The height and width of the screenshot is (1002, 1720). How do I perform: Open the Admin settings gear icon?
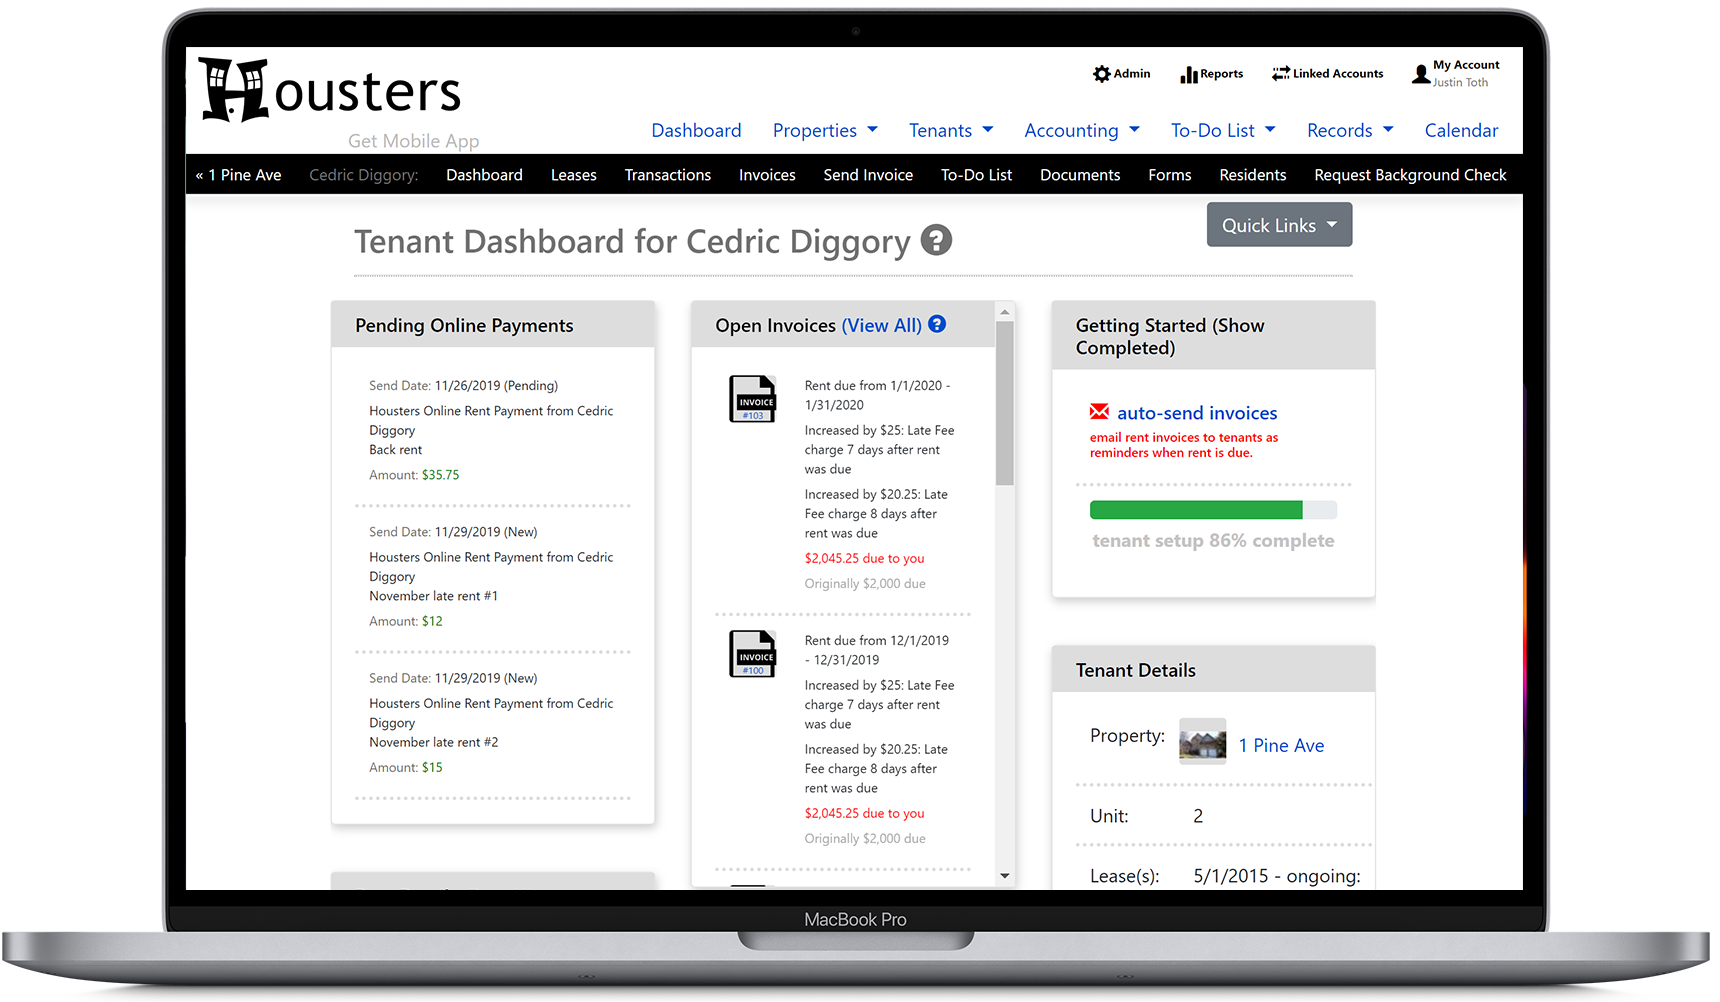(x=1103, y=73)
